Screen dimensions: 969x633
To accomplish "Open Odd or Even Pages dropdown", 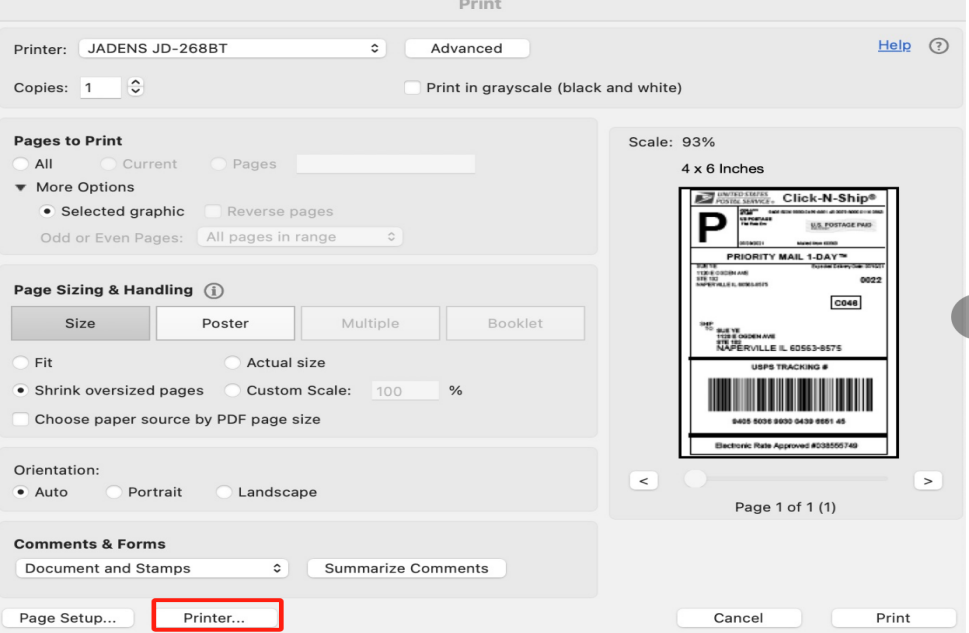I will (x=300, y=237).
